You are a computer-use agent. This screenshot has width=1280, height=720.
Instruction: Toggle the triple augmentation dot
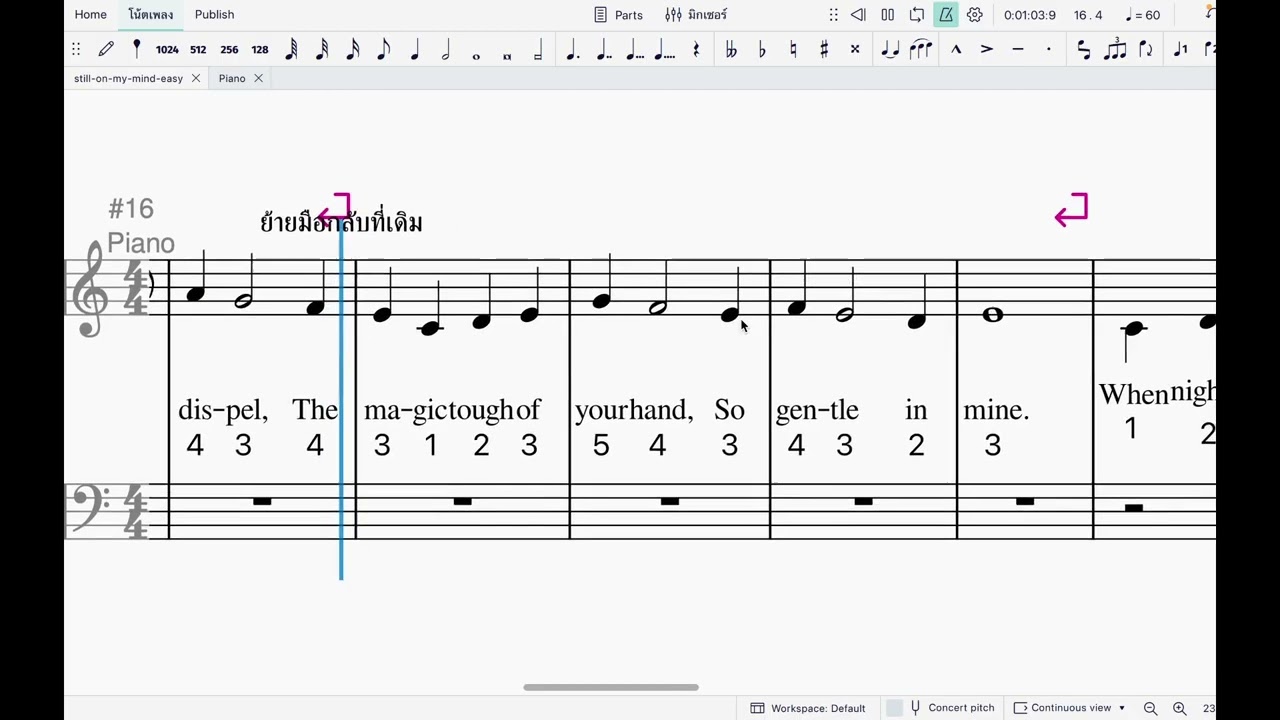click(x=634, y=49)
